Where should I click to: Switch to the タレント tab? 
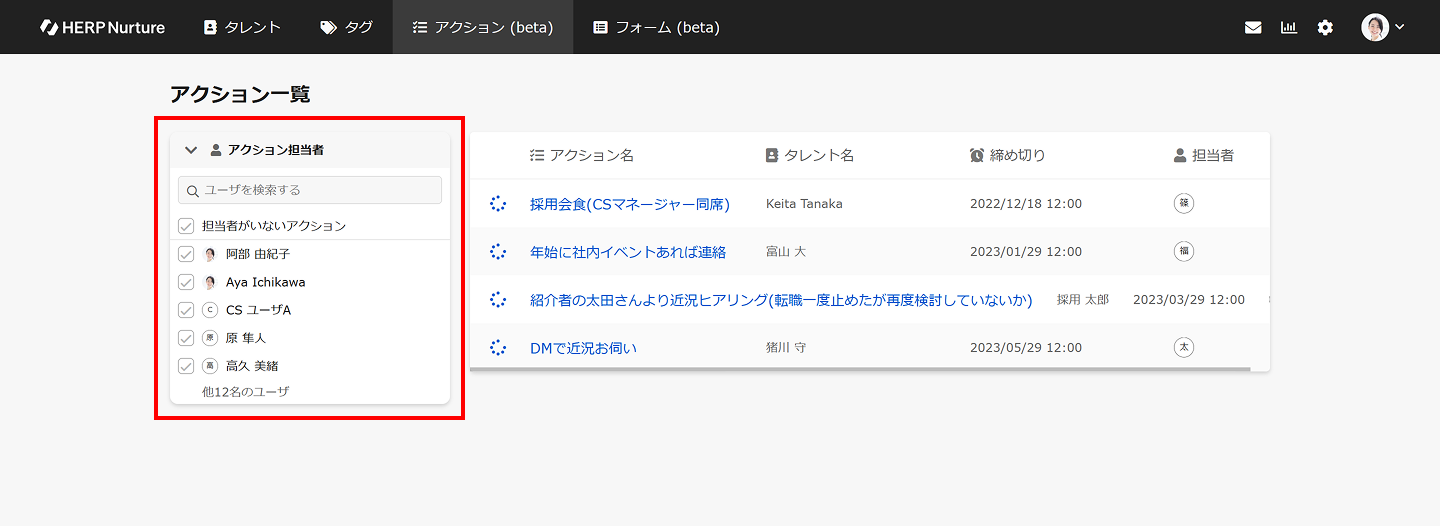click(242, 27)
